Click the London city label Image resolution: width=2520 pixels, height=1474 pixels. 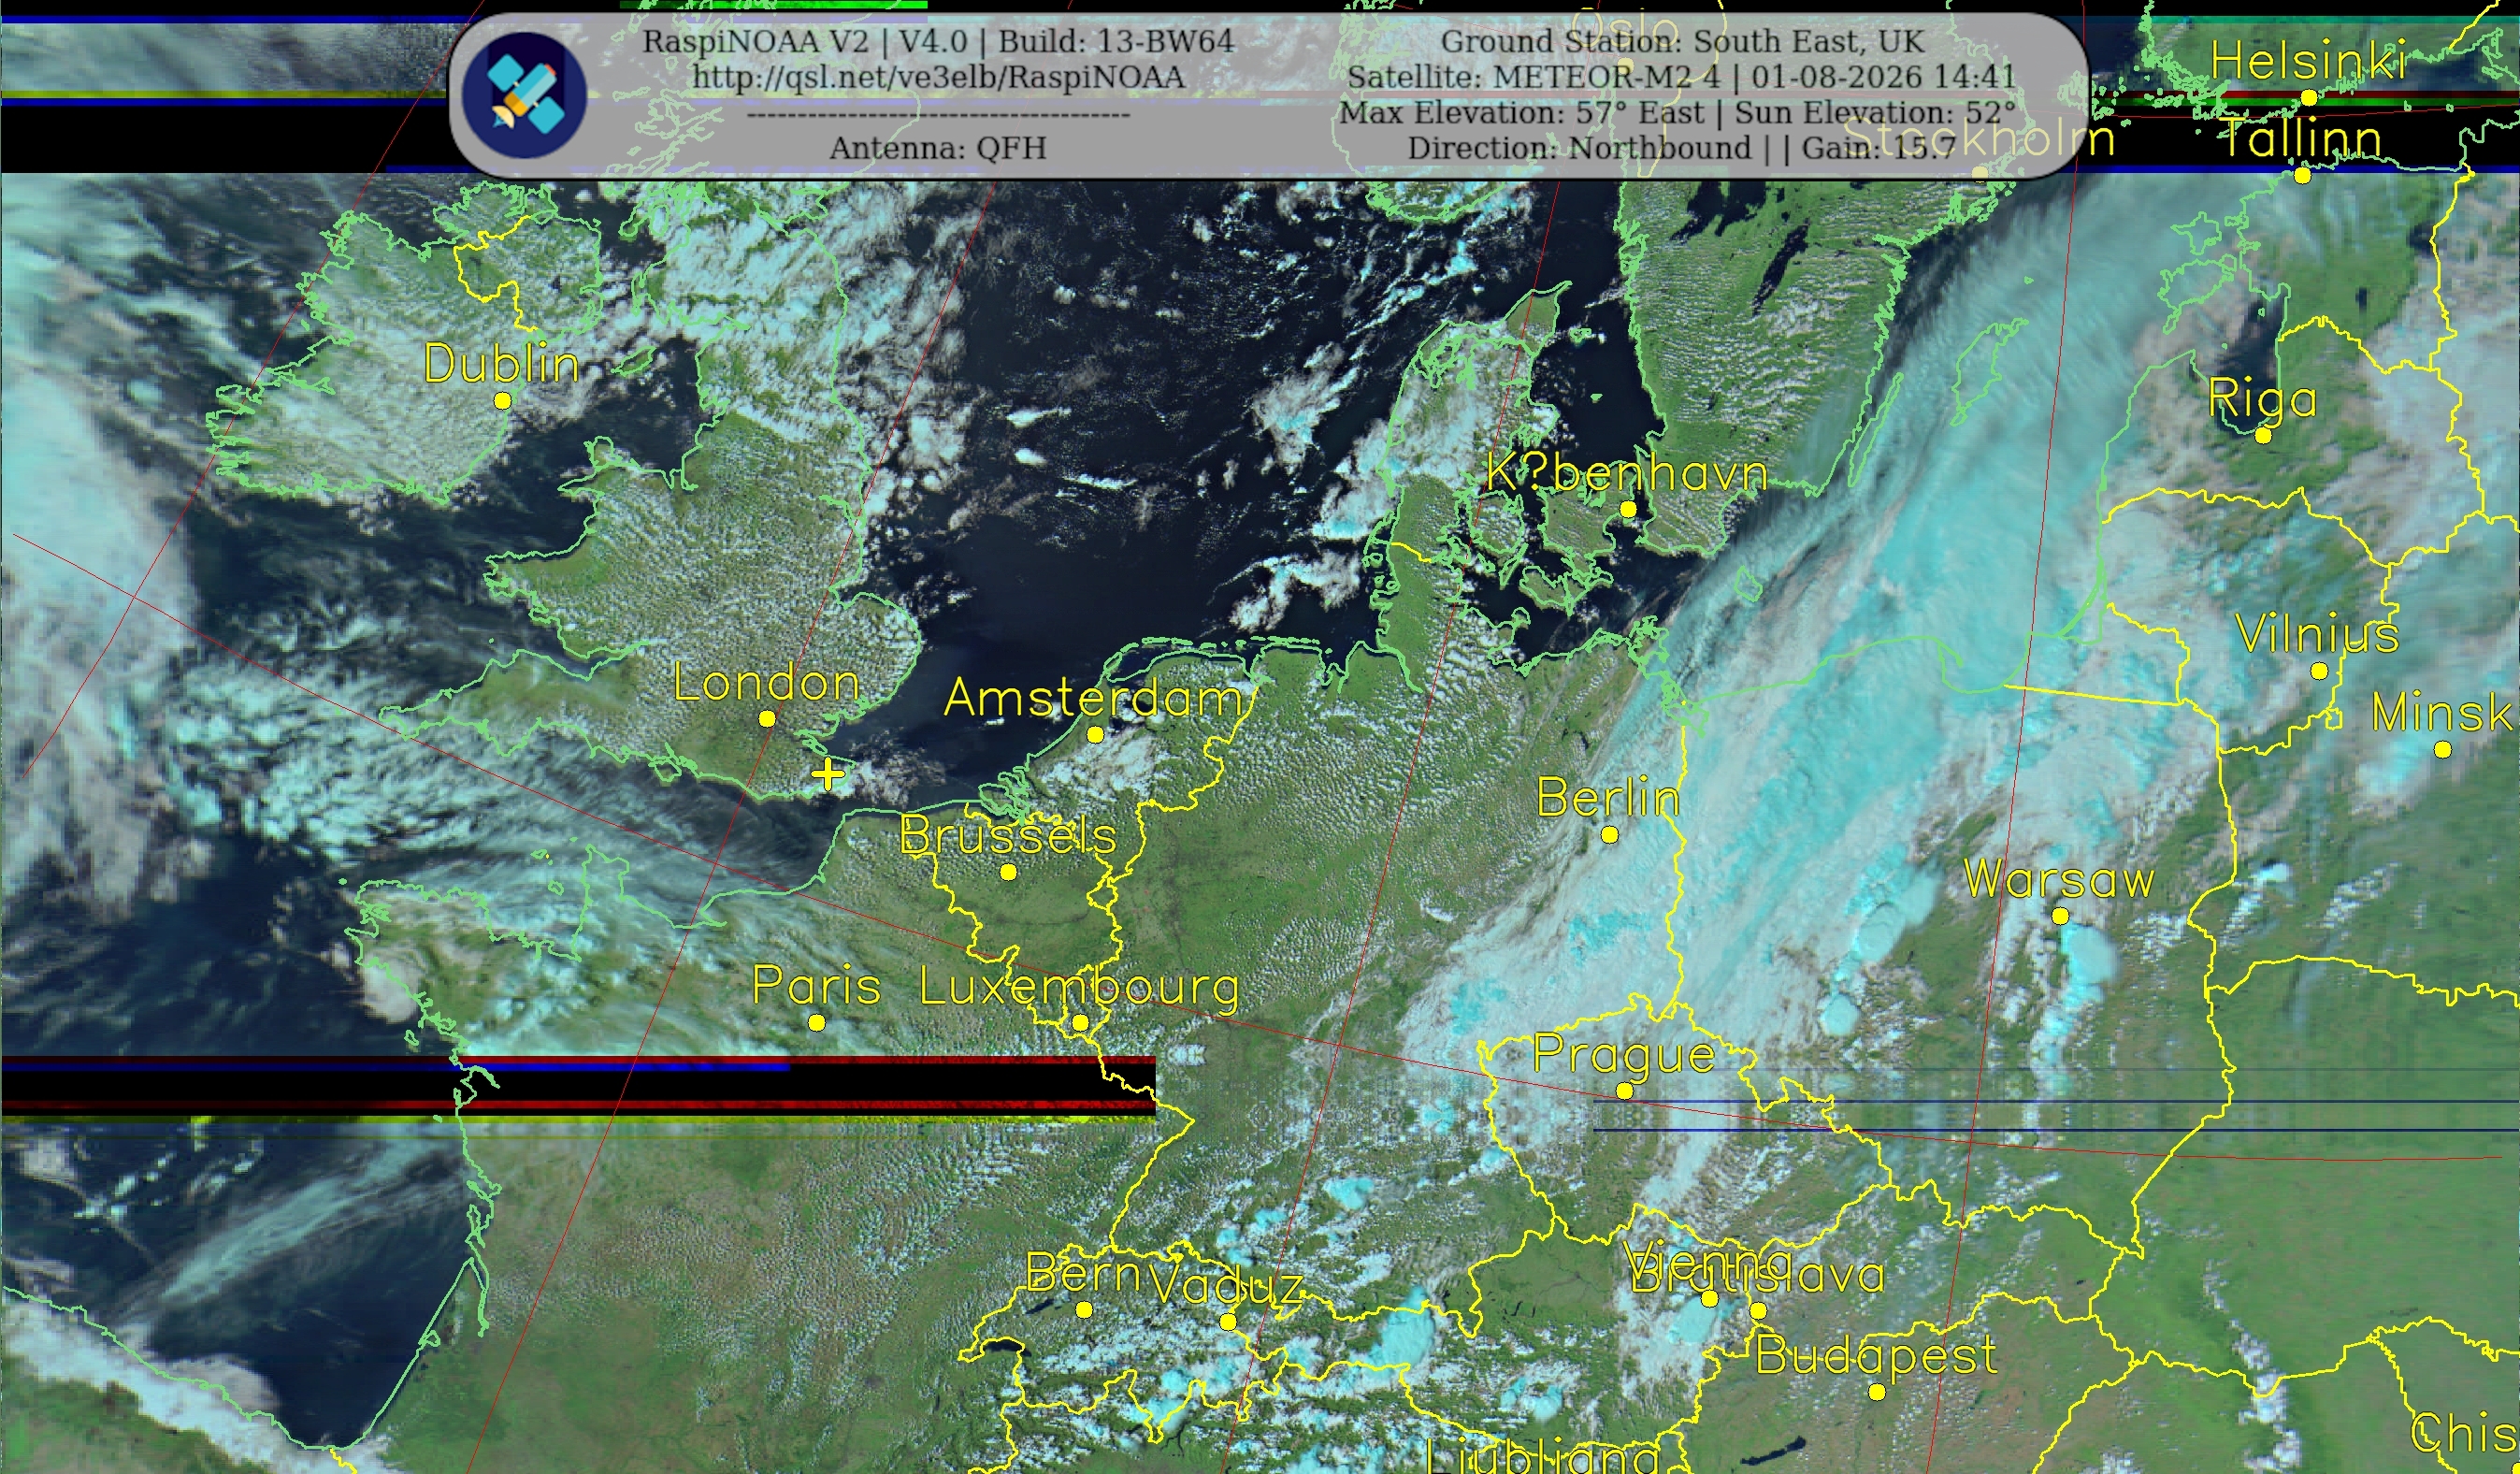click(767, 683)
